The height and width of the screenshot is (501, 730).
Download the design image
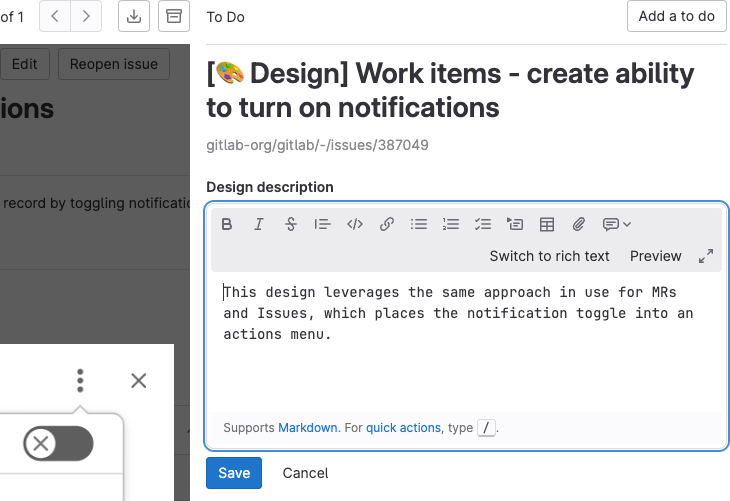134,16
